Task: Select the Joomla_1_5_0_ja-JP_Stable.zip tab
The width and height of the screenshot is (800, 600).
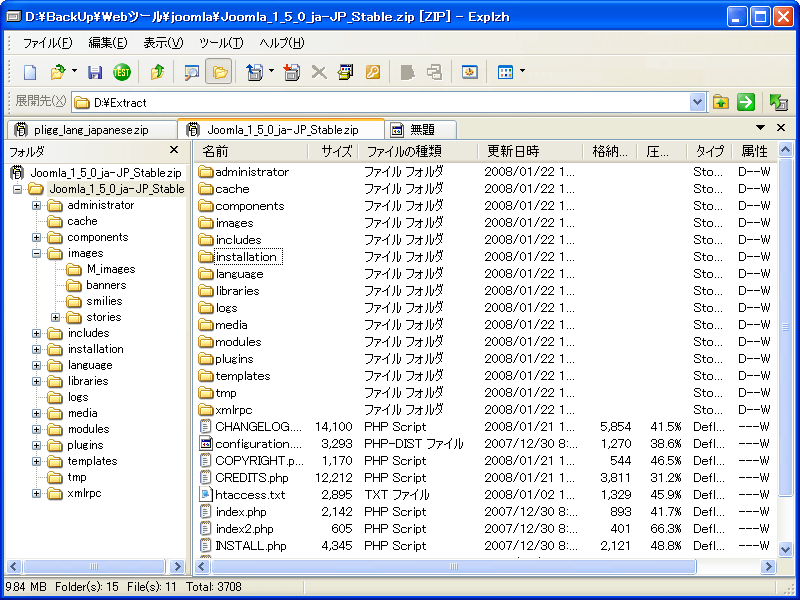Action: coord(281,129)
